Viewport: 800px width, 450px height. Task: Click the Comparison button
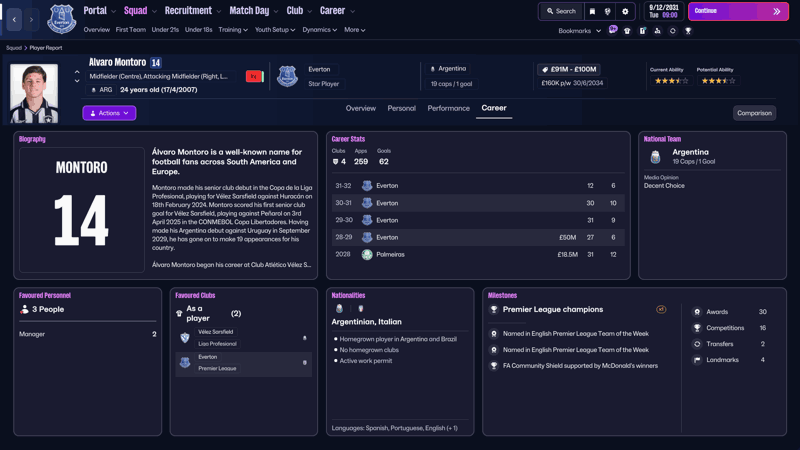754,113
